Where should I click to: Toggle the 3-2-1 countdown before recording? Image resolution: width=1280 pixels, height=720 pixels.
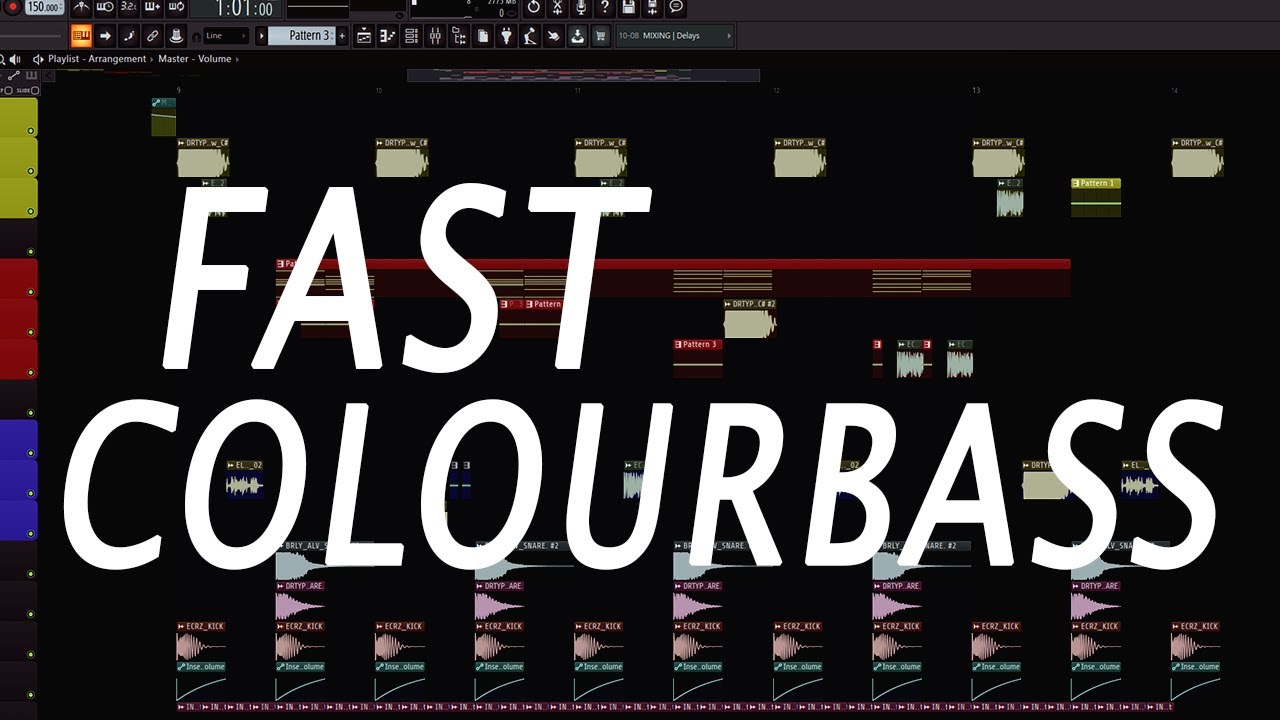click(x=129, y=7)
